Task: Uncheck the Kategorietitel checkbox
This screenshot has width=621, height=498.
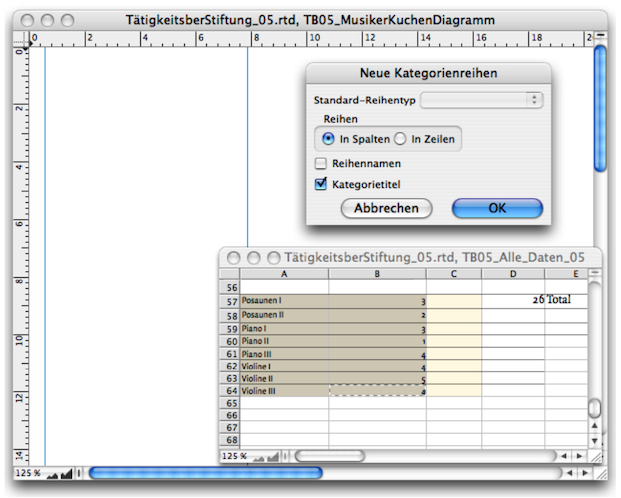Action: [x=321, y=183]
